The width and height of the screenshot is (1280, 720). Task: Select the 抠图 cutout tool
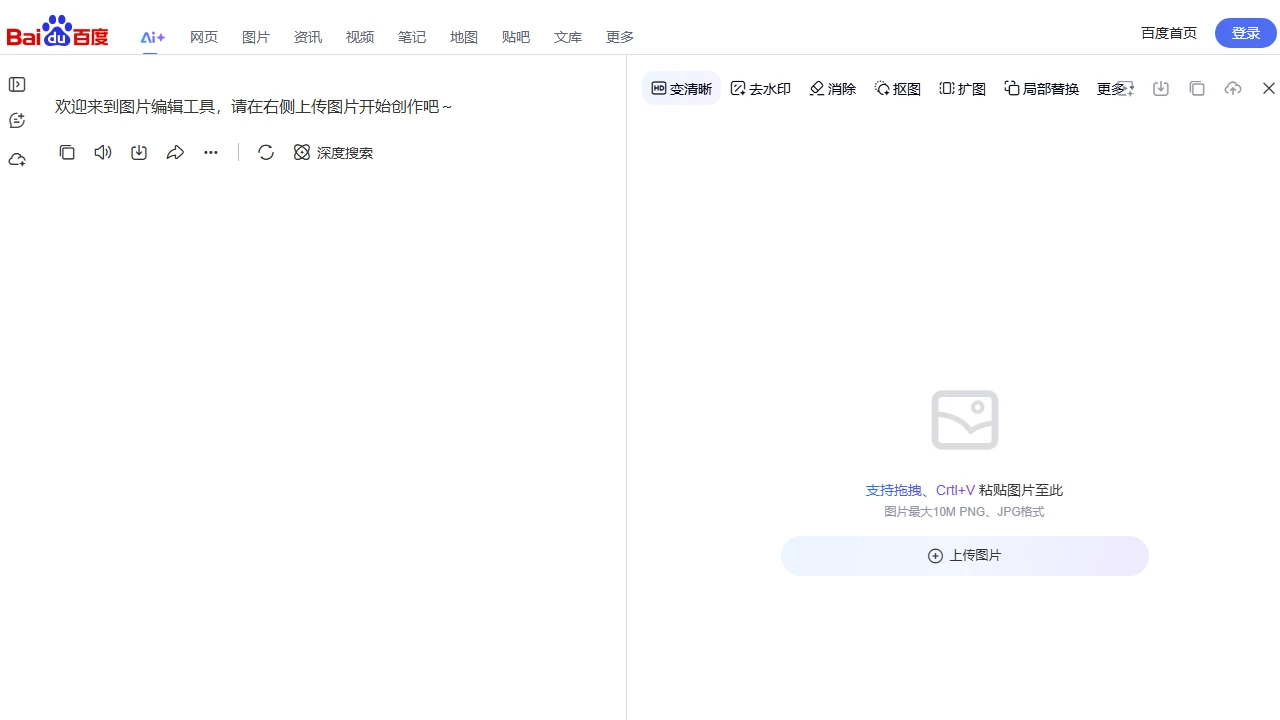(897, 88)
